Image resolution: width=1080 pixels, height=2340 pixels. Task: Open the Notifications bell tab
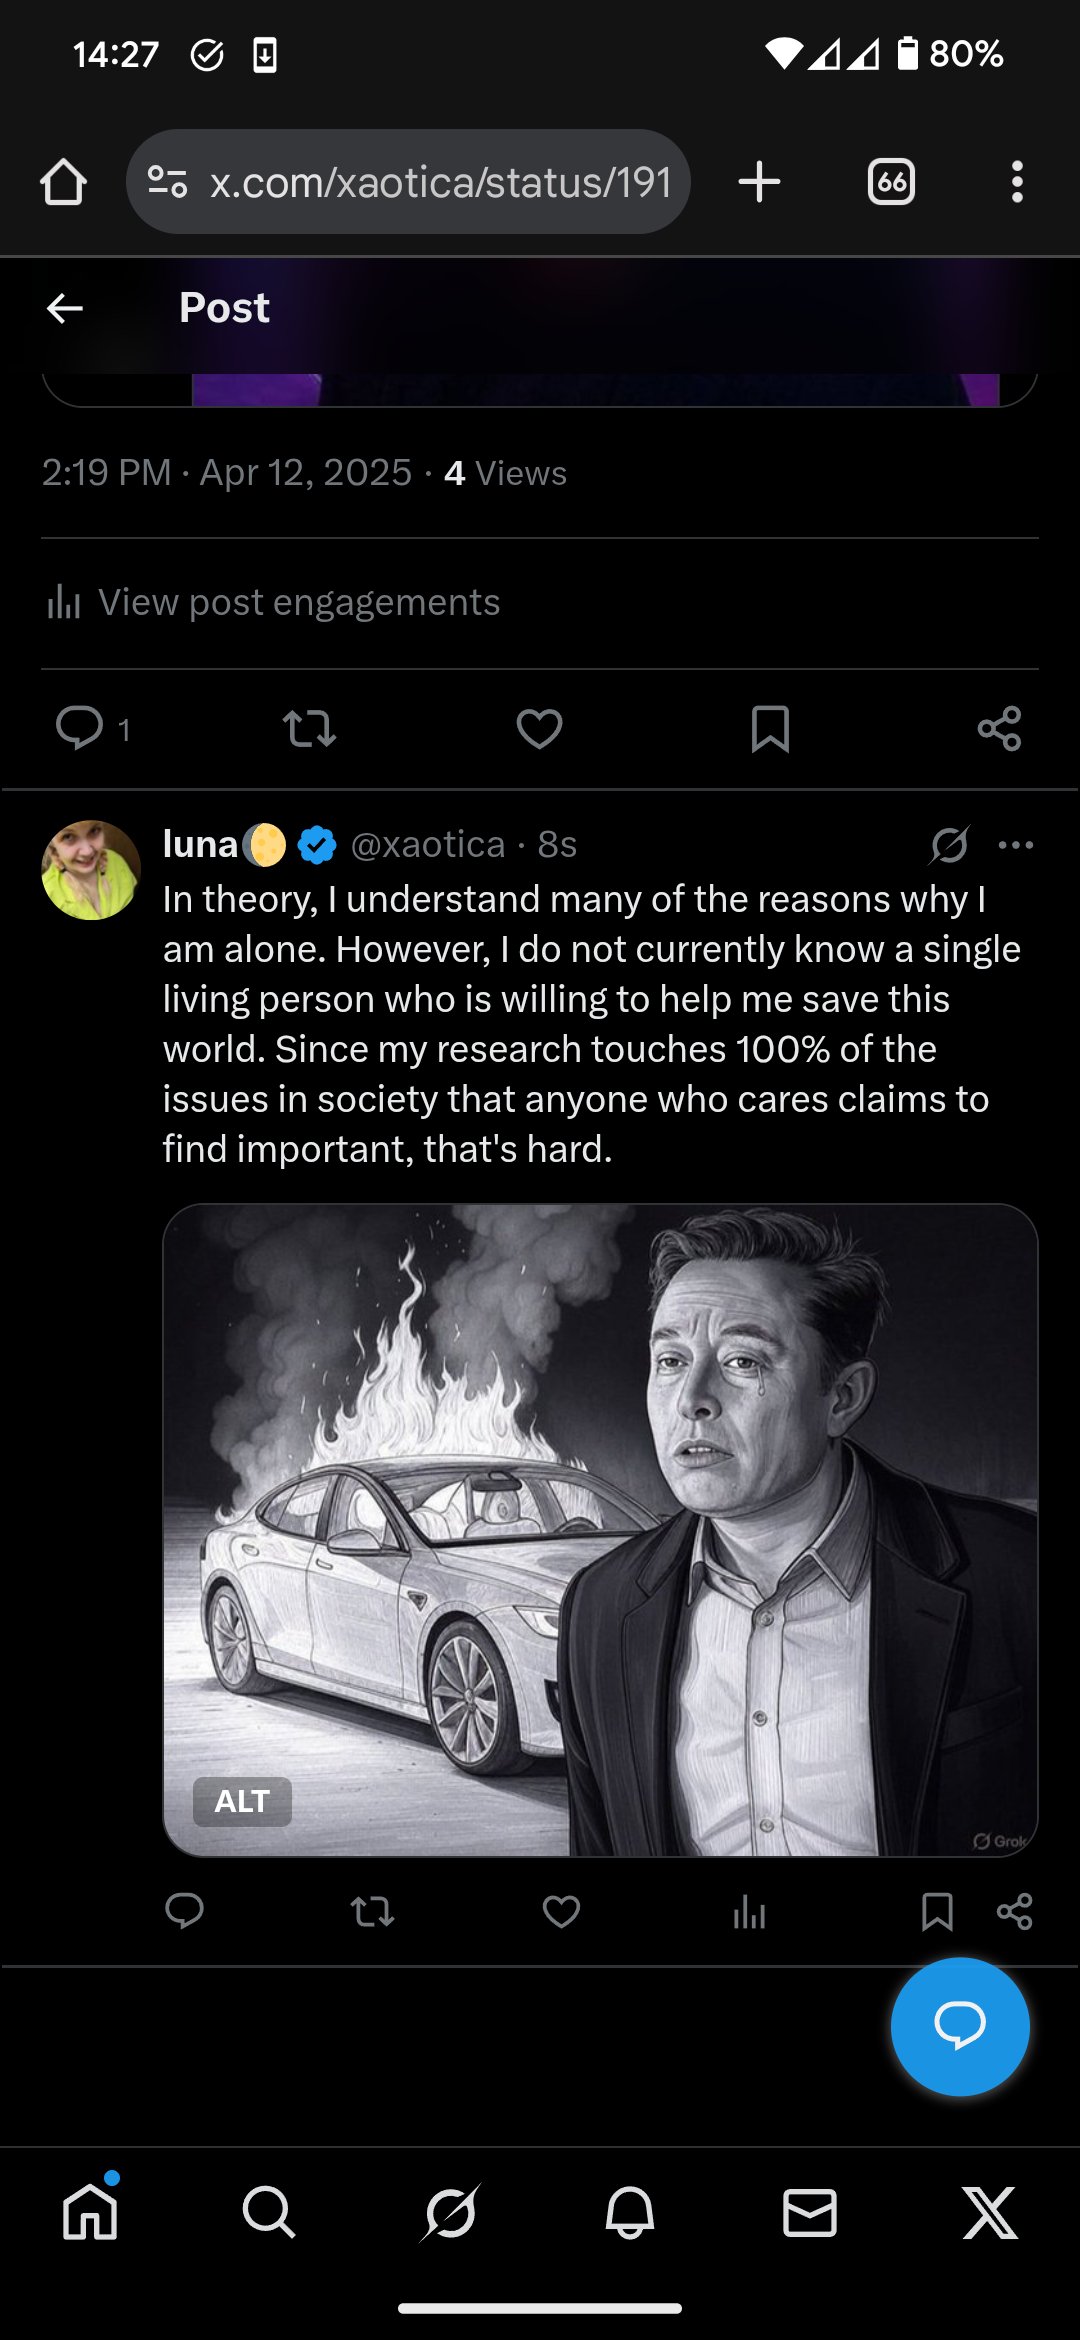click(630, 2212)
